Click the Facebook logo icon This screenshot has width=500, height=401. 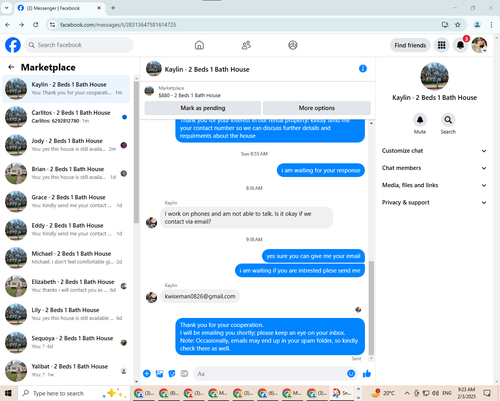pyautogui.click(x=13, y=45)
